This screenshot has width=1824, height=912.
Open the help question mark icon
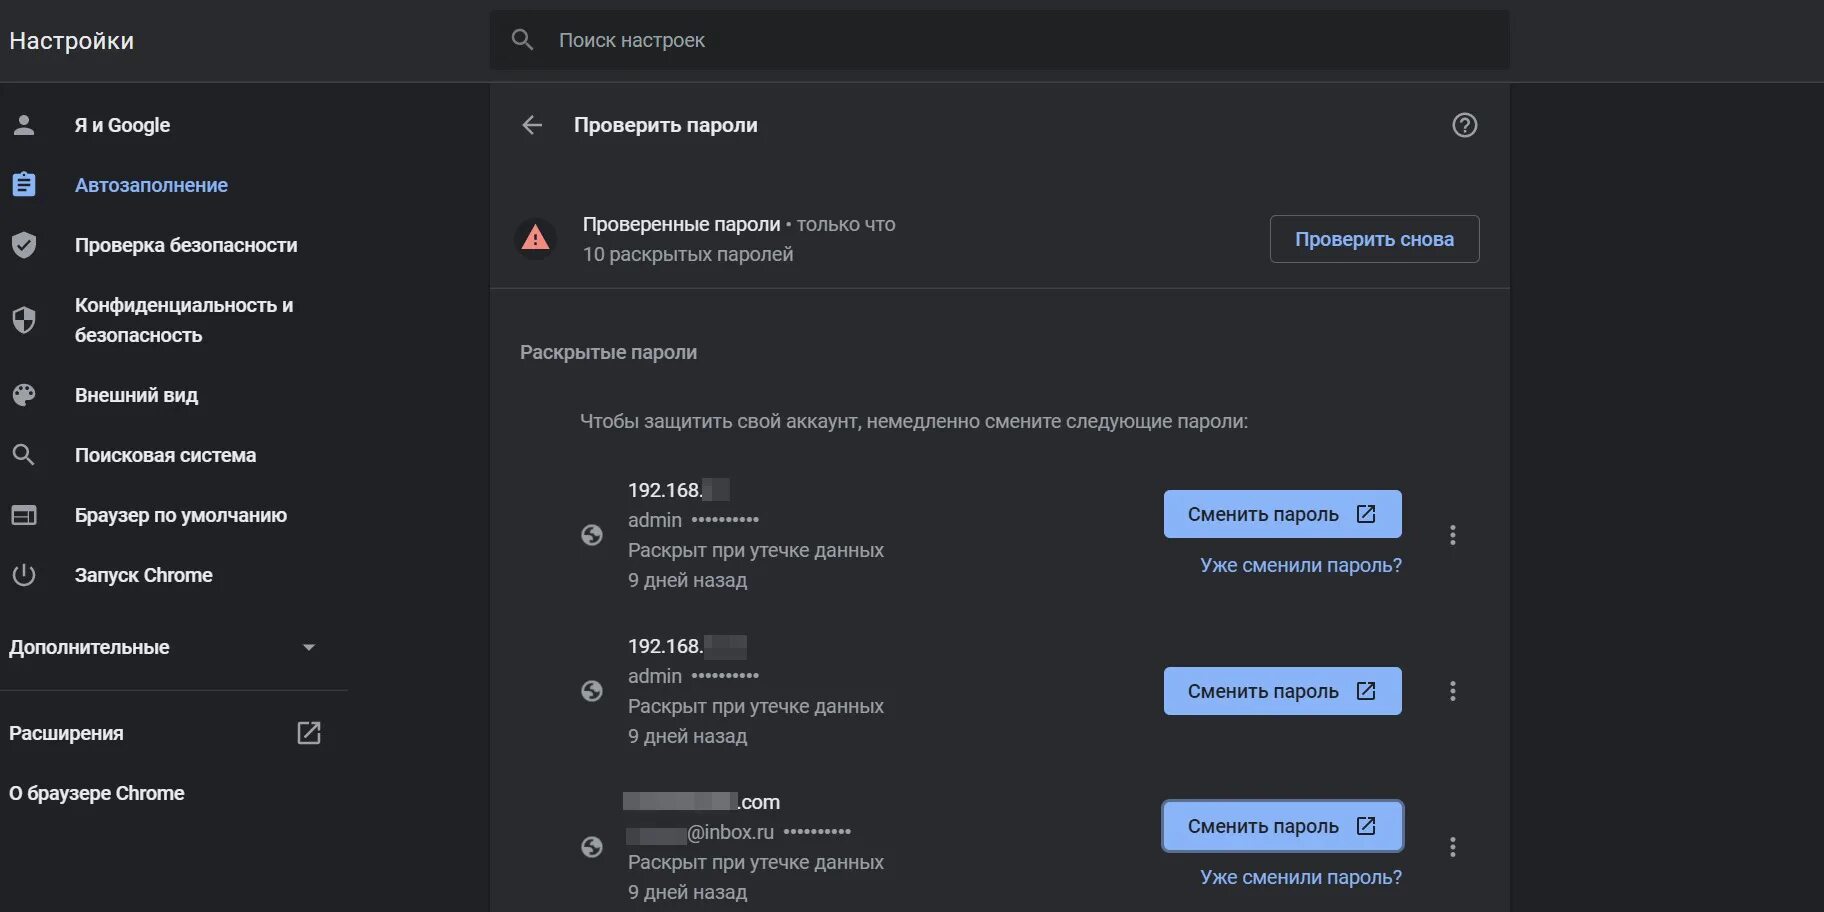point(1464,125)
